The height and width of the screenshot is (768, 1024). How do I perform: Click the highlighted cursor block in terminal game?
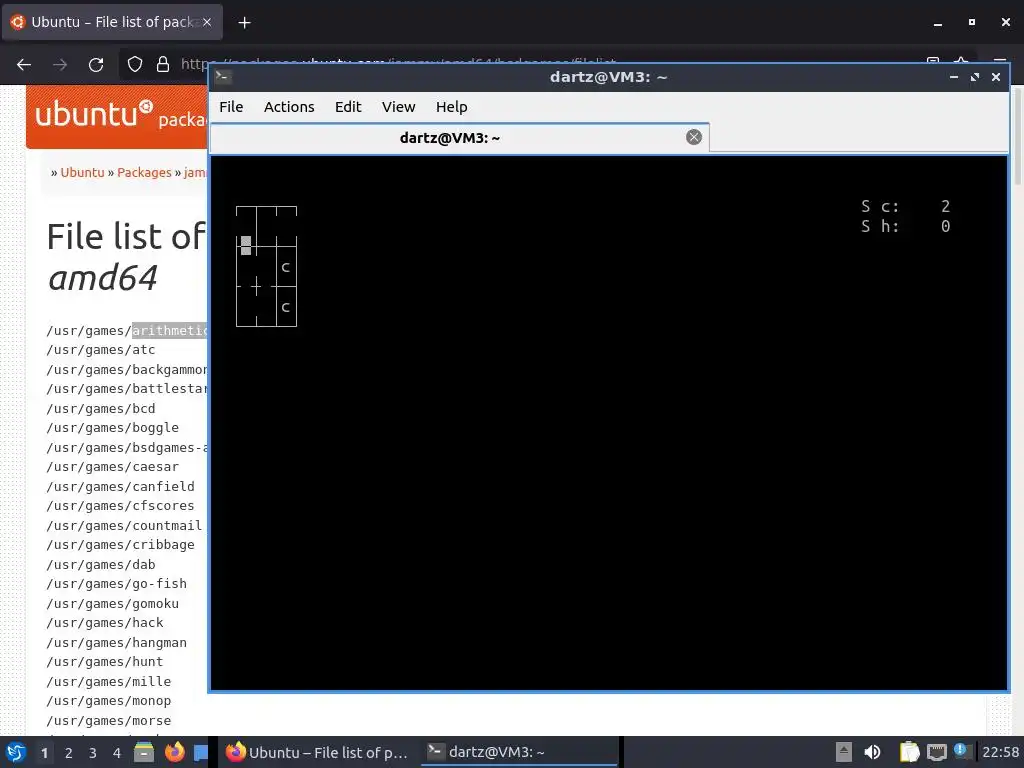pos(246,246)
